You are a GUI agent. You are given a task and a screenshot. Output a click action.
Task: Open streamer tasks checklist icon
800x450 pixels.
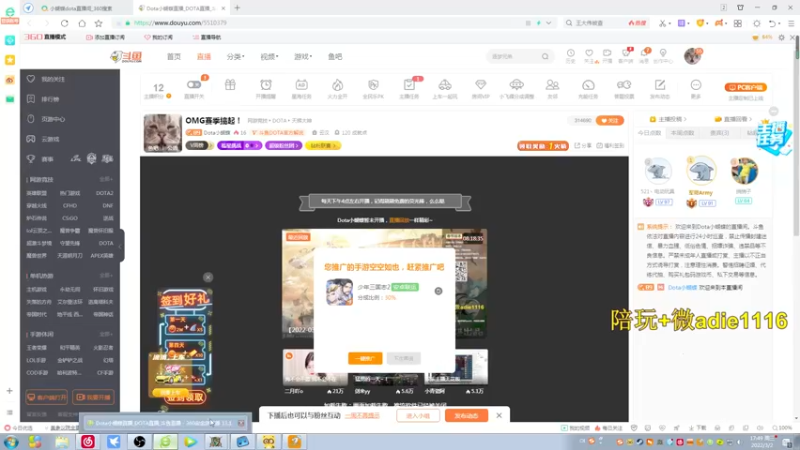tap(409, 85)
